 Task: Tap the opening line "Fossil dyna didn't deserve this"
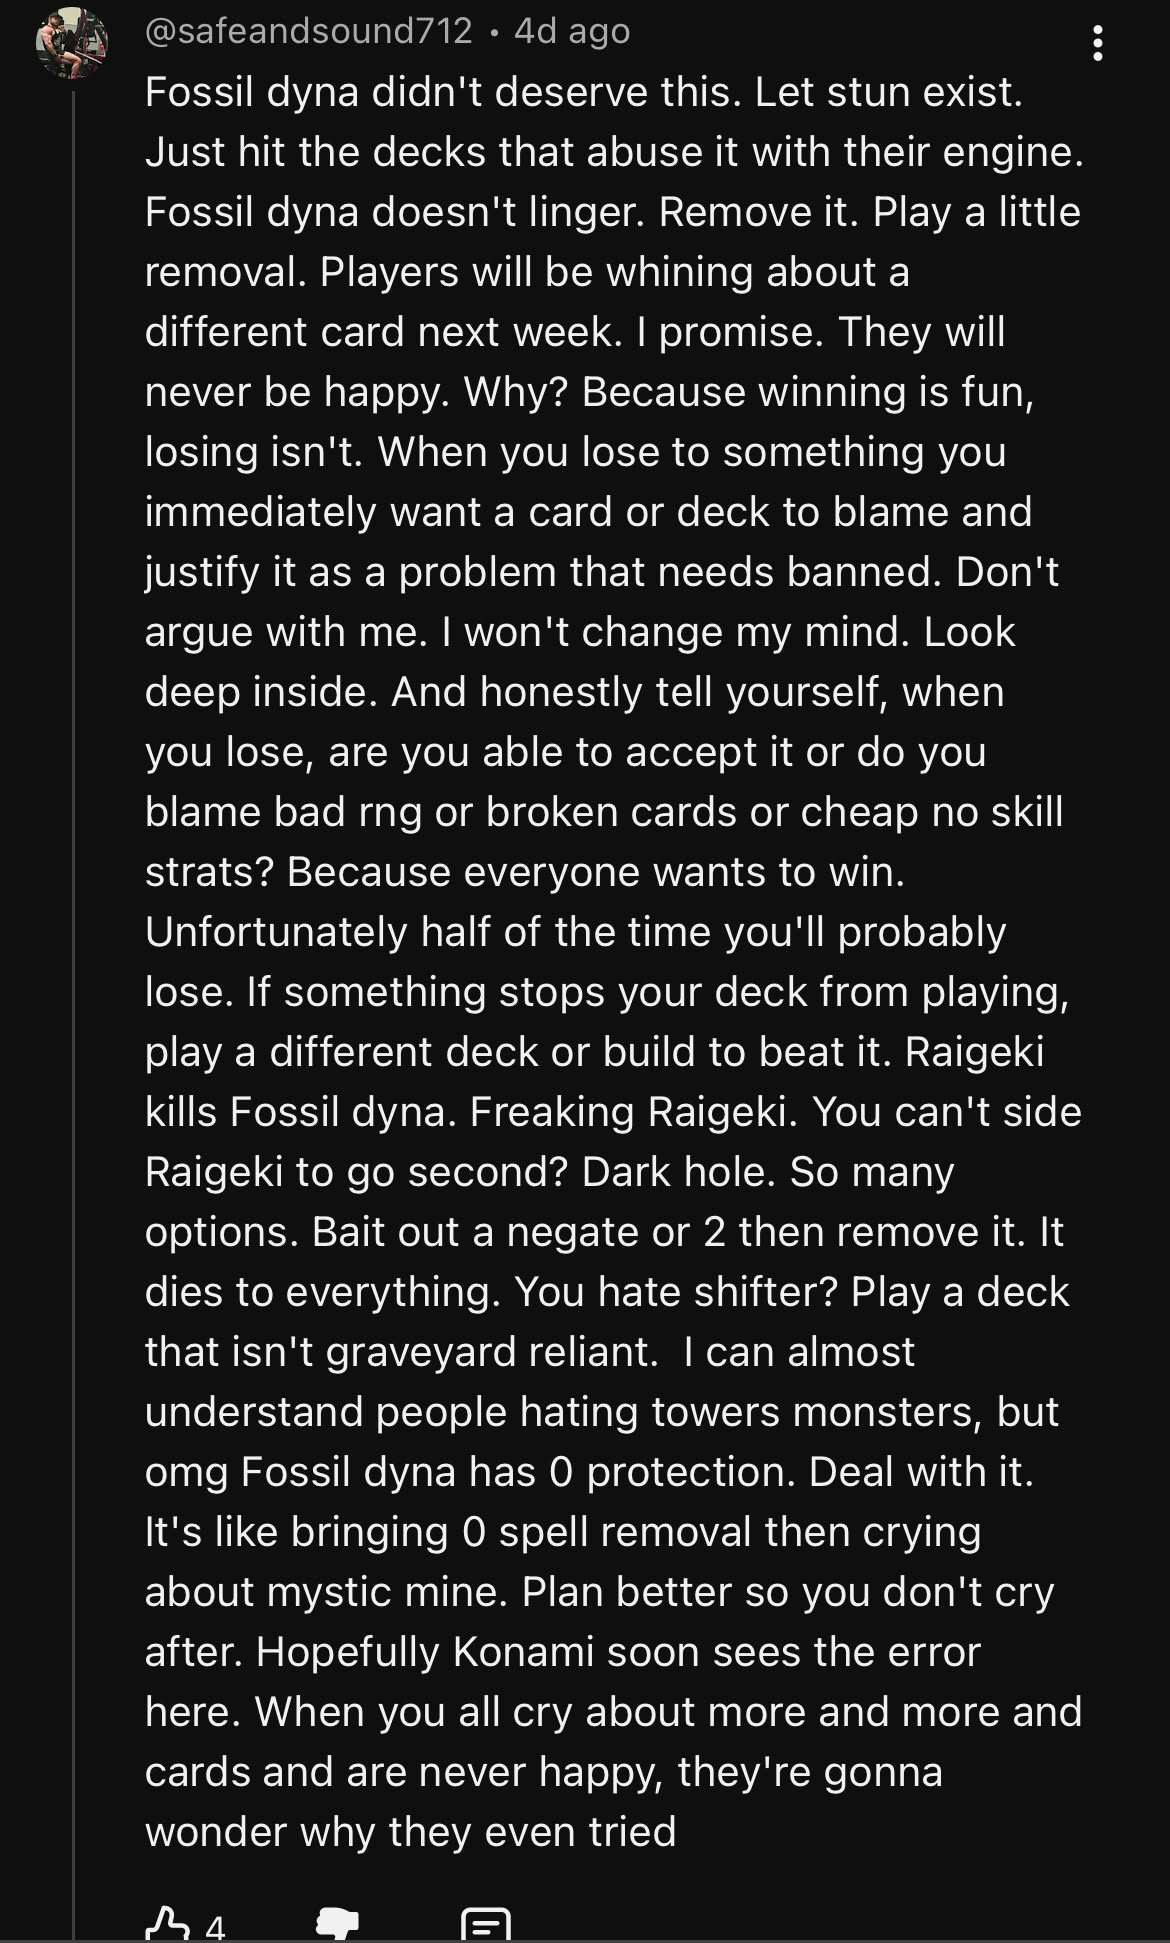tap(442, 92)
